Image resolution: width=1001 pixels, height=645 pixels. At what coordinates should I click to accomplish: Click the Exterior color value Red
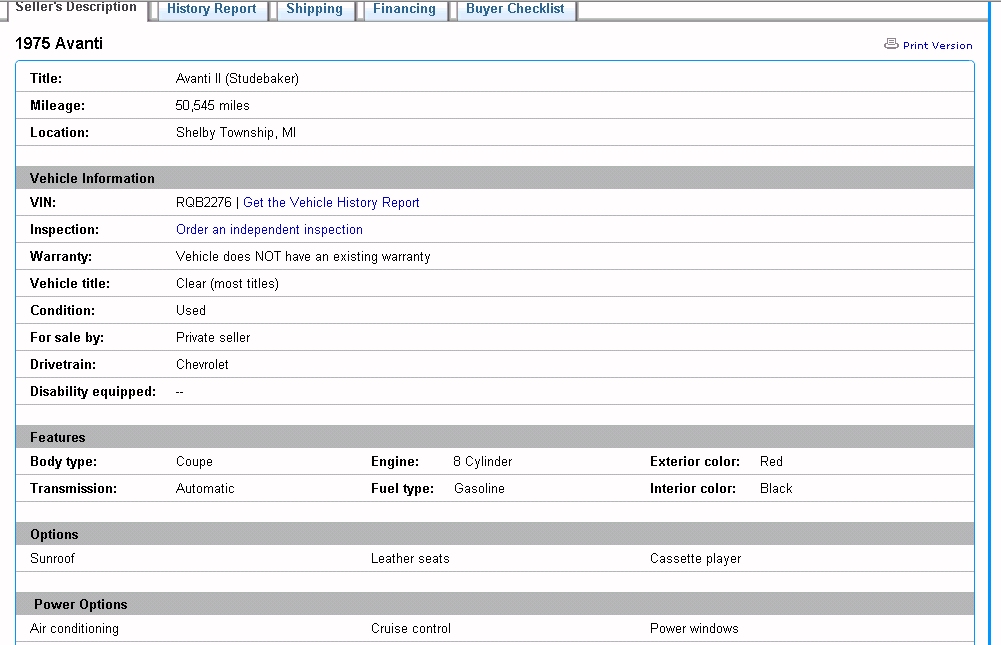pos(771,462)
